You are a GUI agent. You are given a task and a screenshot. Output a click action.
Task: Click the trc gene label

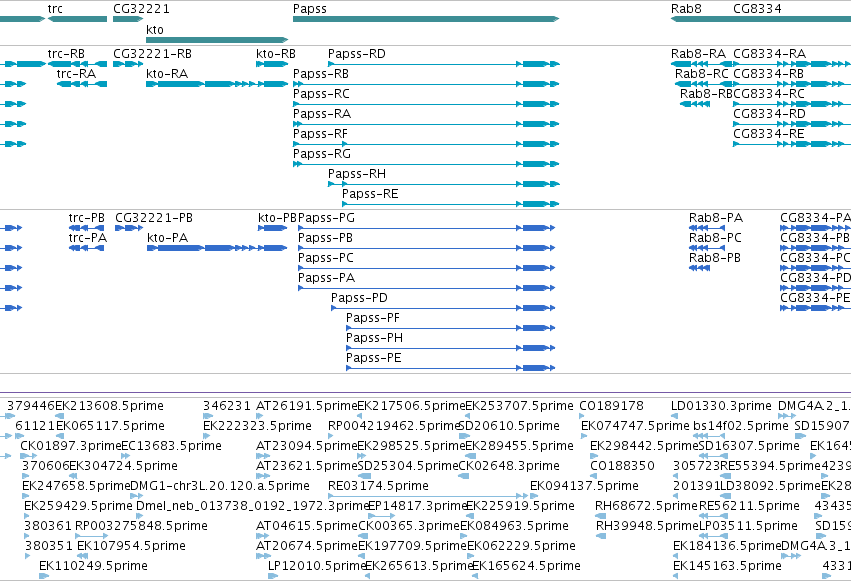click(55, 9)
